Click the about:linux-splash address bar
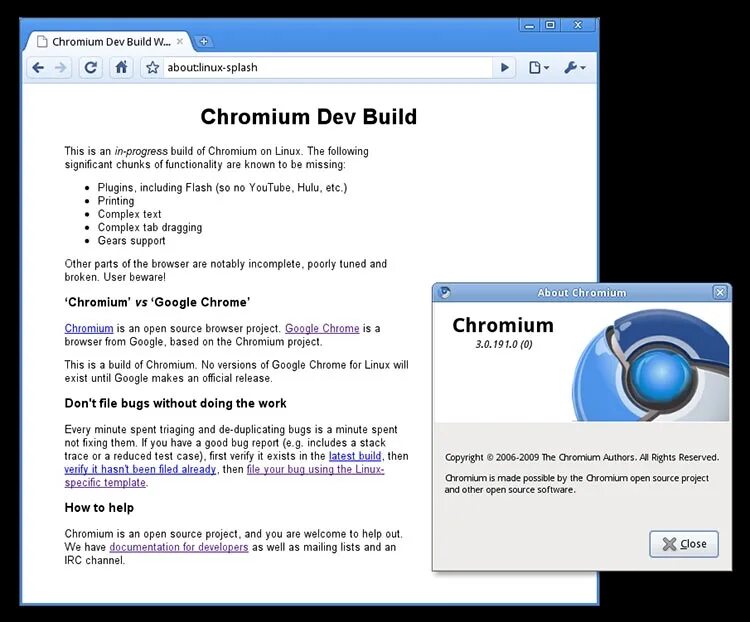 pos(327,67)
